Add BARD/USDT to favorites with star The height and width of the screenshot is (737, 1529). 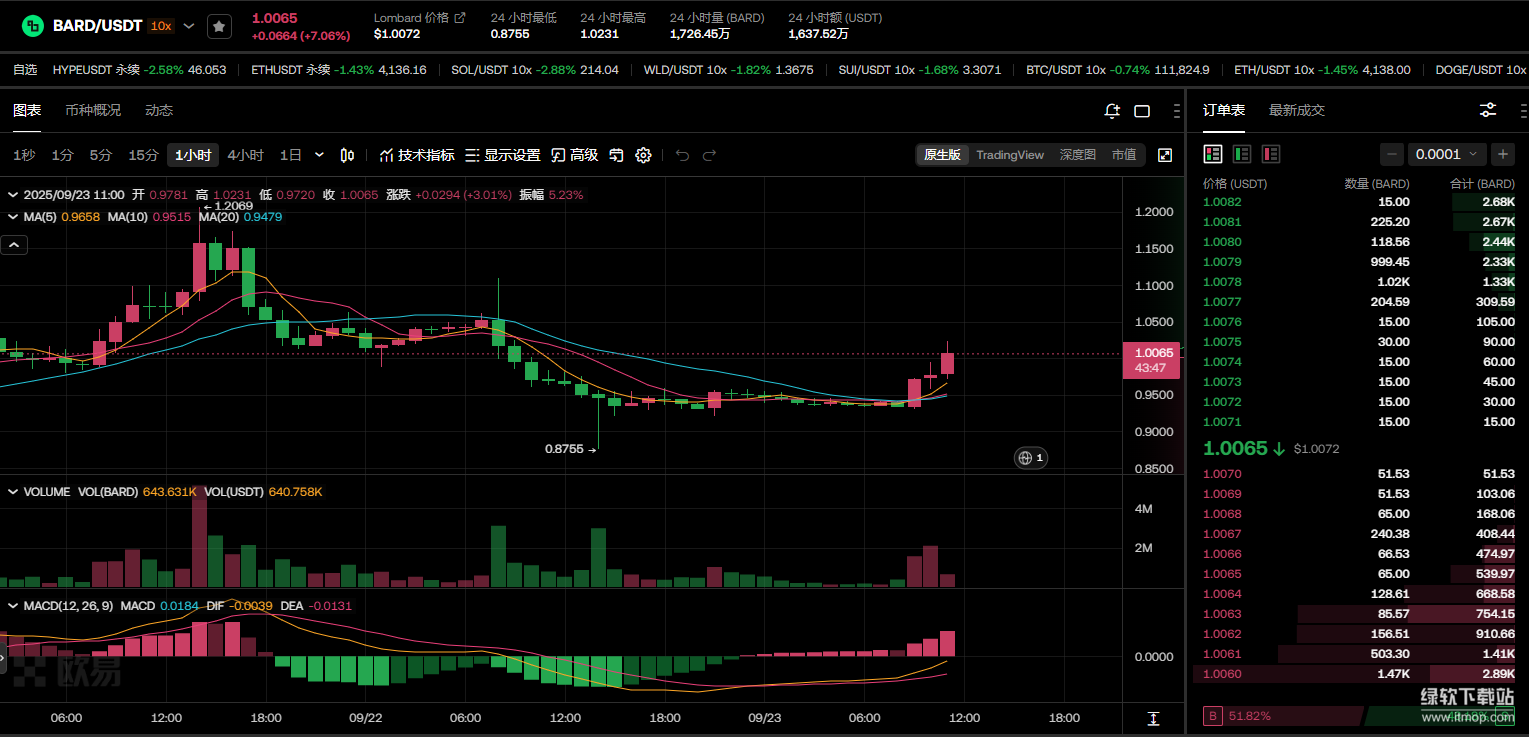point(219,27)
